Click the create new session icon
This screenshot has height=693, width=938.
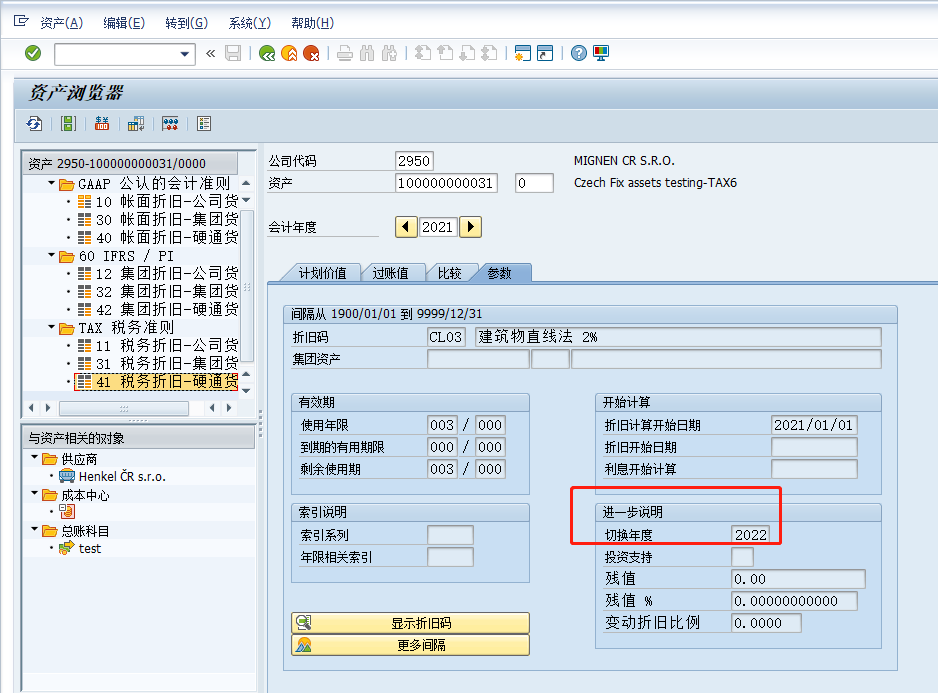[524, 55]
